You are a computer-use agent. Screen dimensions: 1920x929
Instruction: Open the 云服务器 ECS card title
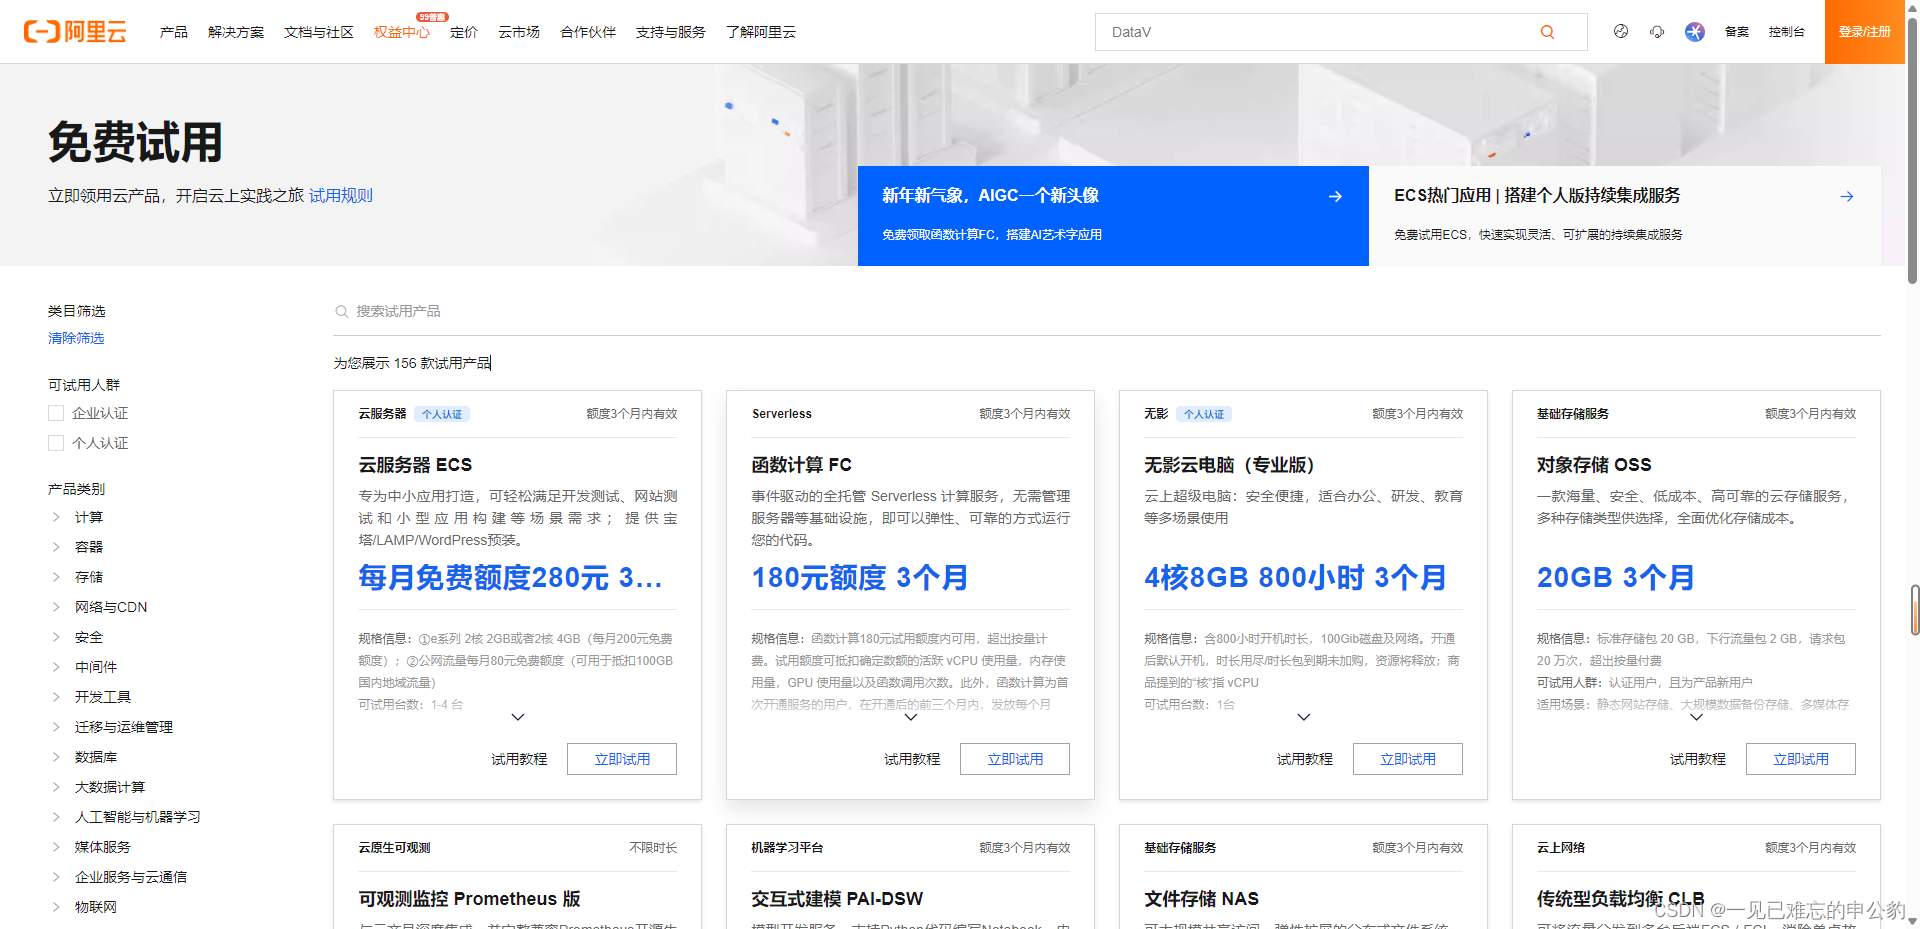pos(415,465)
